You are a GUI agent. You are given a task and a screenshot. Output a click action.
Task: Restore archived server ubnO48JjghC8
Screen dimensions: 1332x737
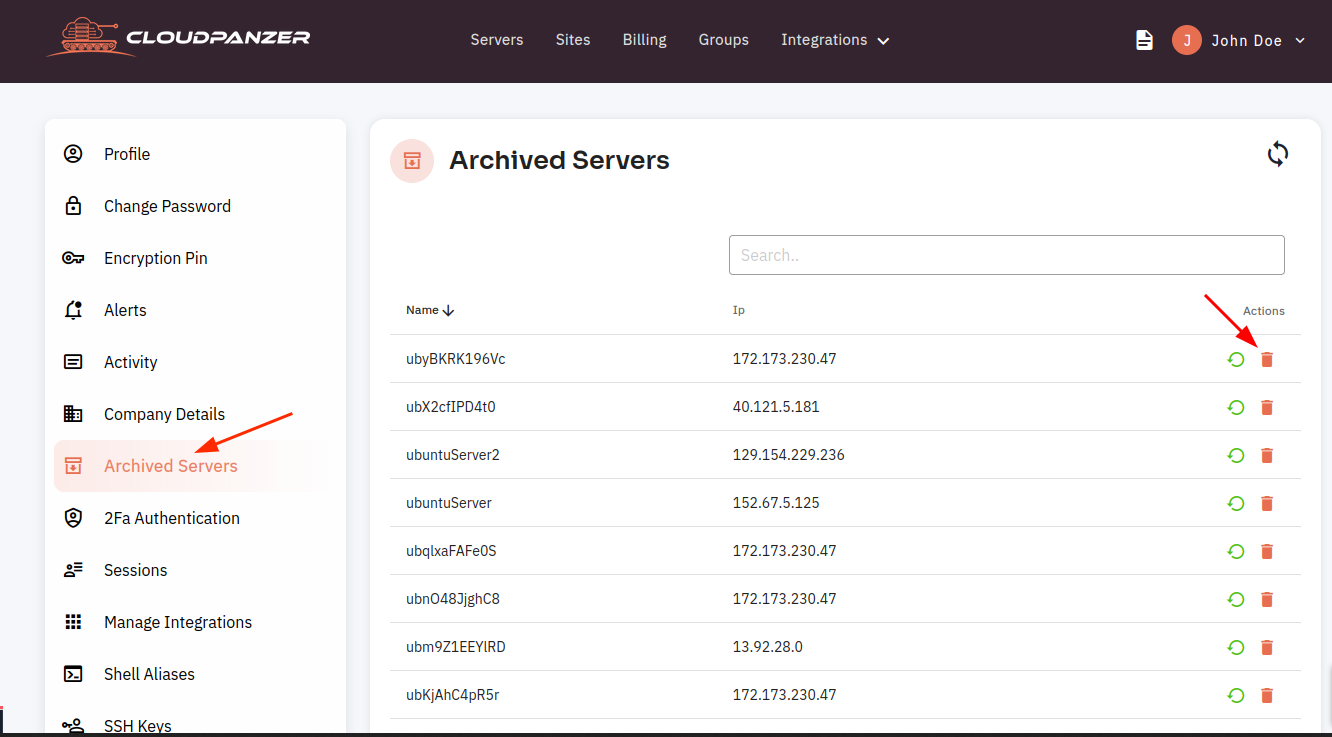click(1236, 599)
